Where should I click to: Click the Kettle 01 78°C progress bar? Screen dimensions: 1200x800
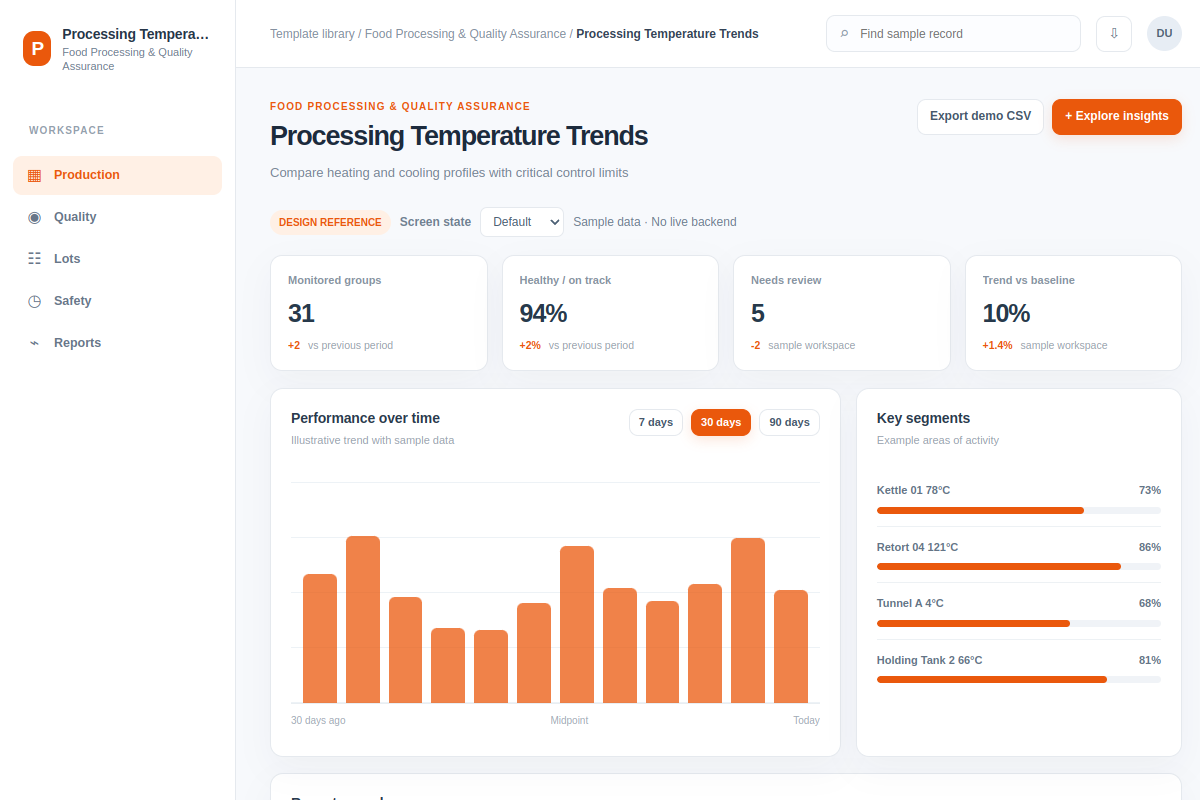1019,510
